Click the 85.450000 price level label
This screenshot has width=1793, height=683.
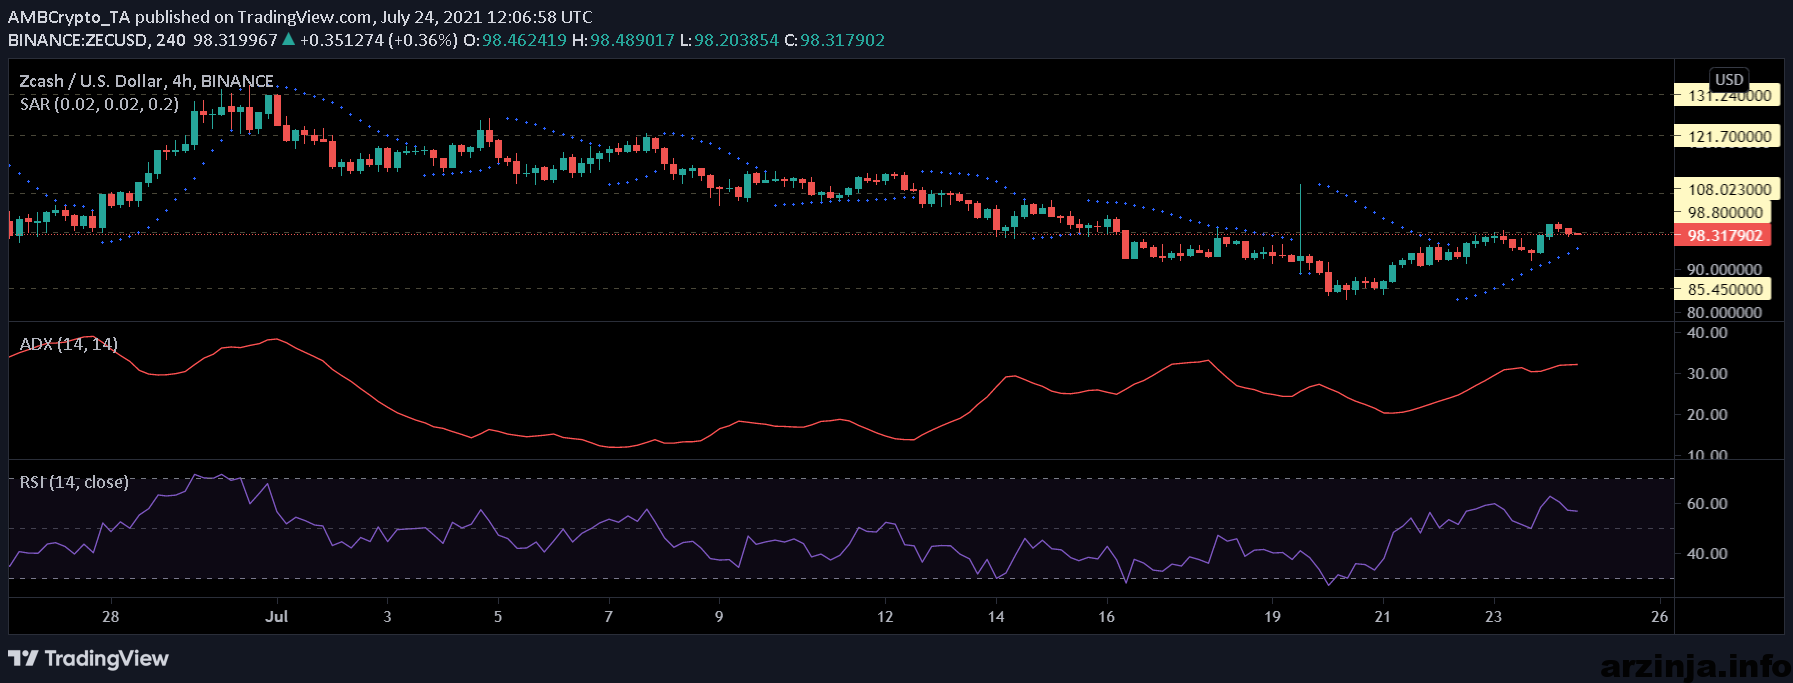1724,289
